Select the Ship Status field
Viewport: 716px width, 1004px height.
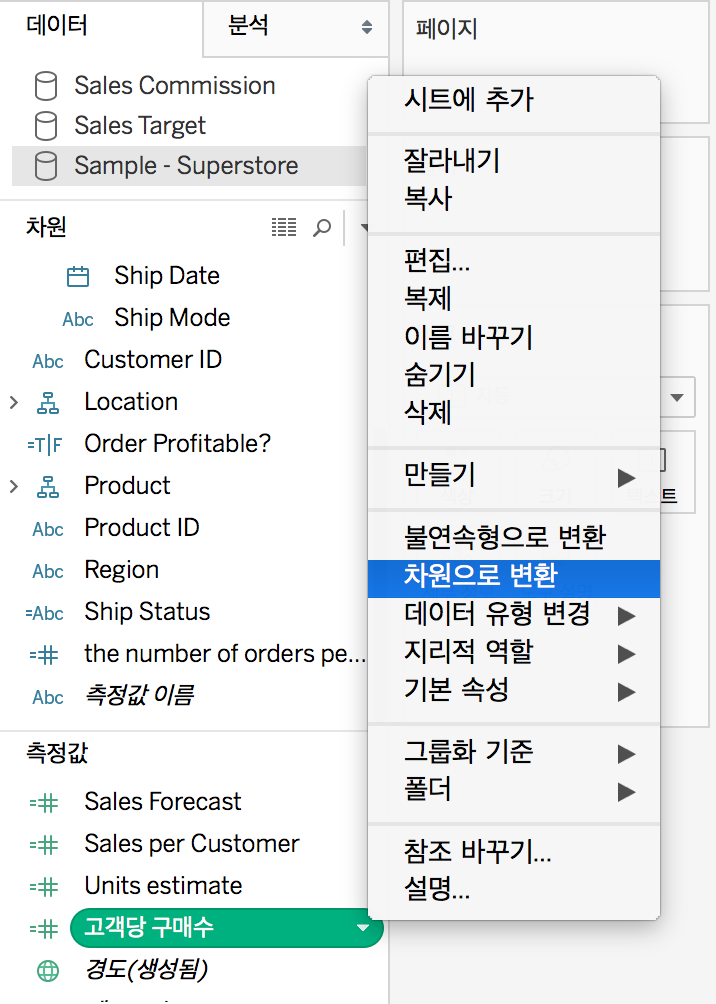[x=147, y=612]
